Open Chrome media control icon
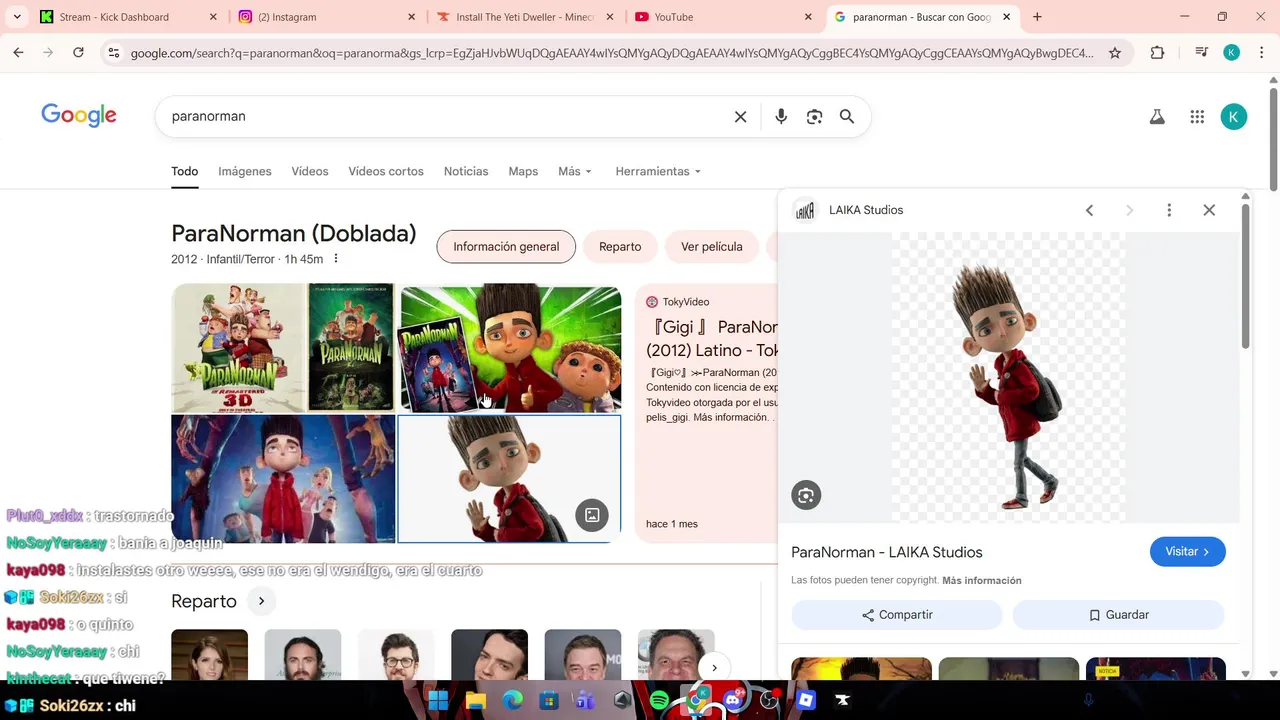 [x=1202, y=53]
